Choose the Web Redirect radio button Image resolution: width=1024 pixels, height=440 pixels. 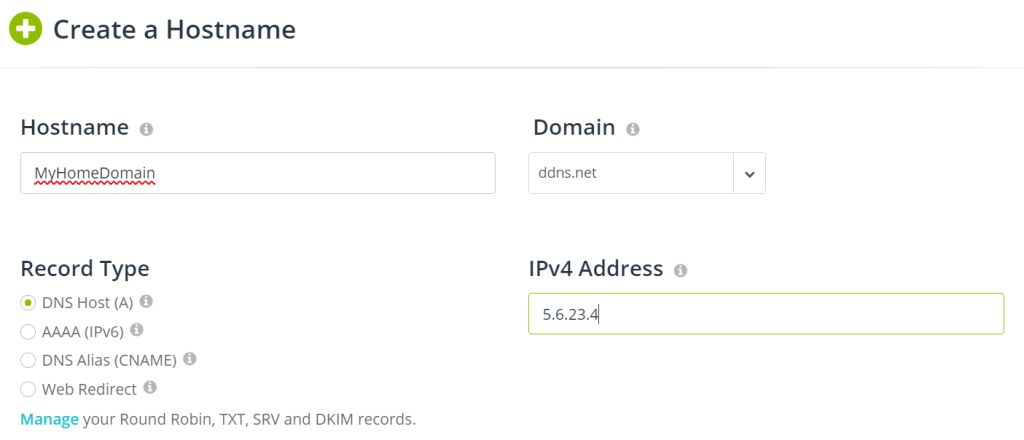tap(28, 388)
